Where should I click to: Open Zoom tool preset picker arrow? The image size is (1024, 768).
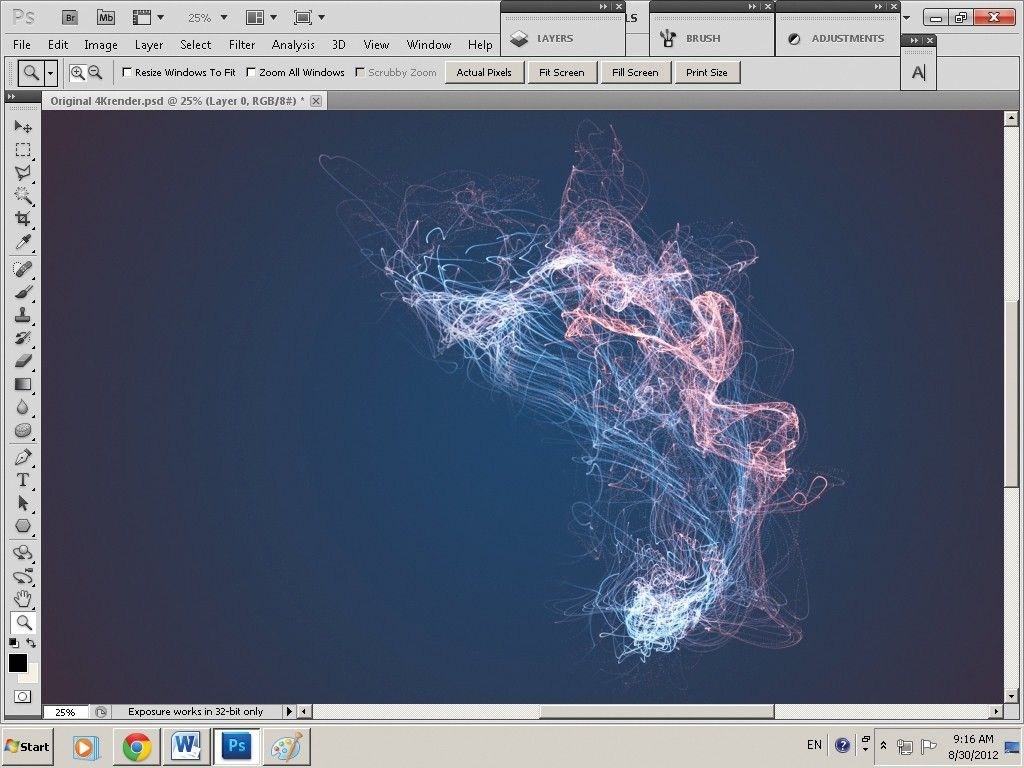(50, 73)
